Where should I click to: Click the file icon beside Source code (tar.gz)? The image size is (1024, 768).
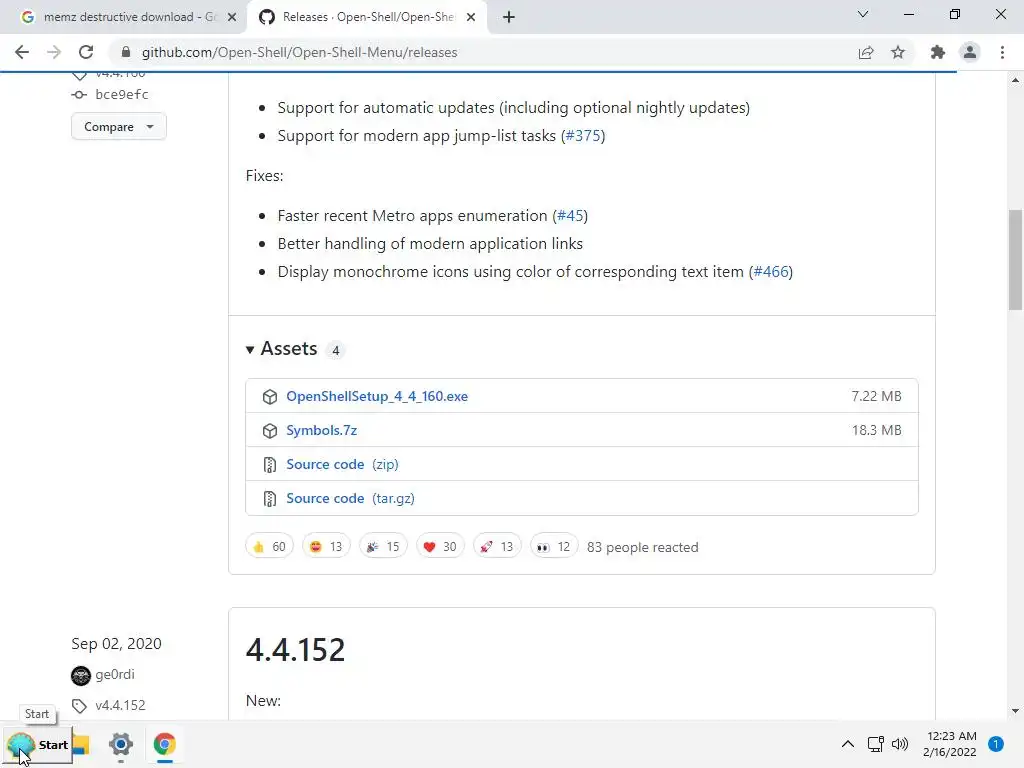tap(270, 498)
